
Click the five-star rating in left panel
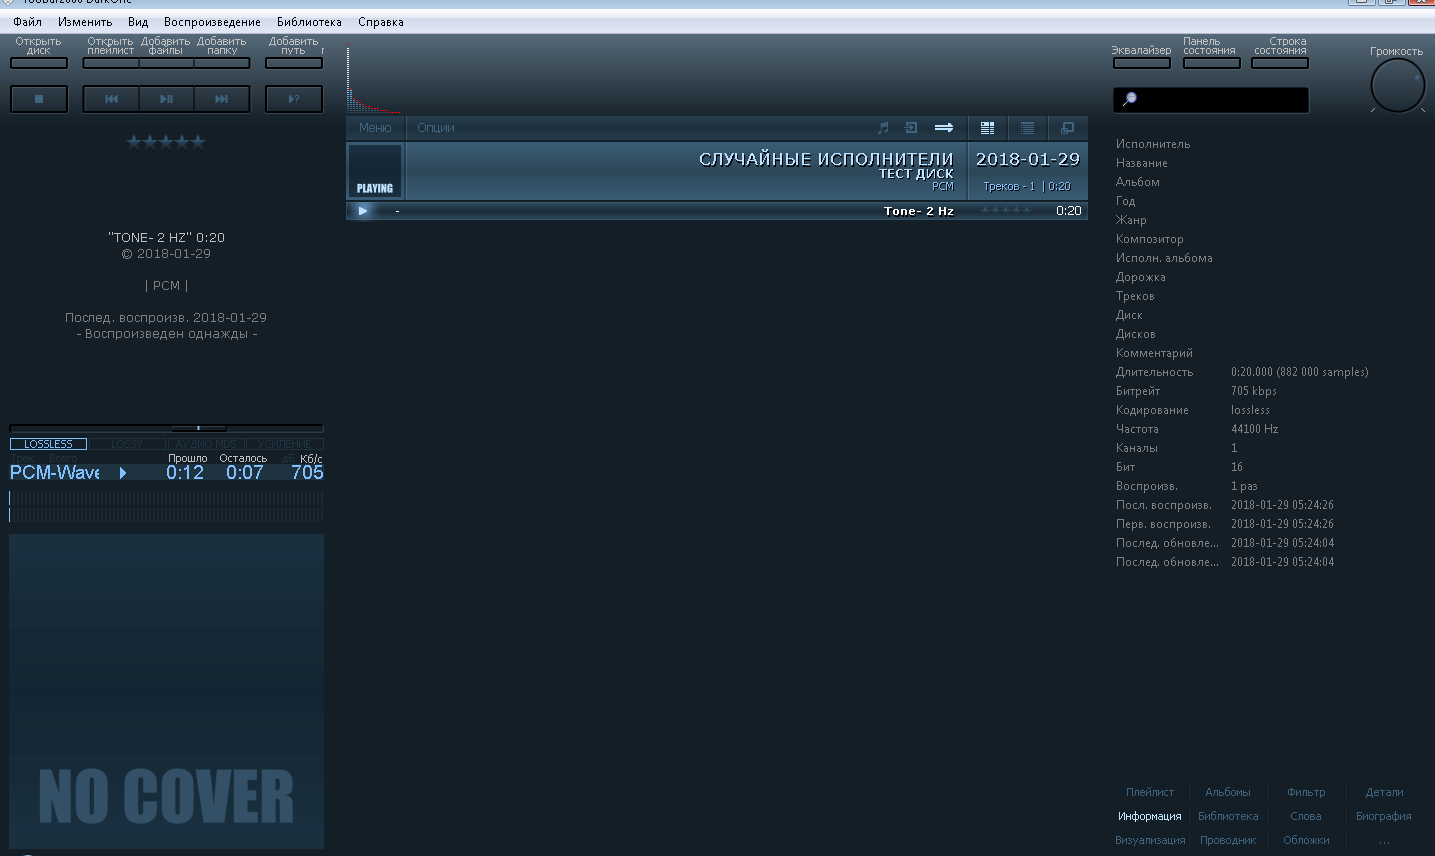click(166, 142)
